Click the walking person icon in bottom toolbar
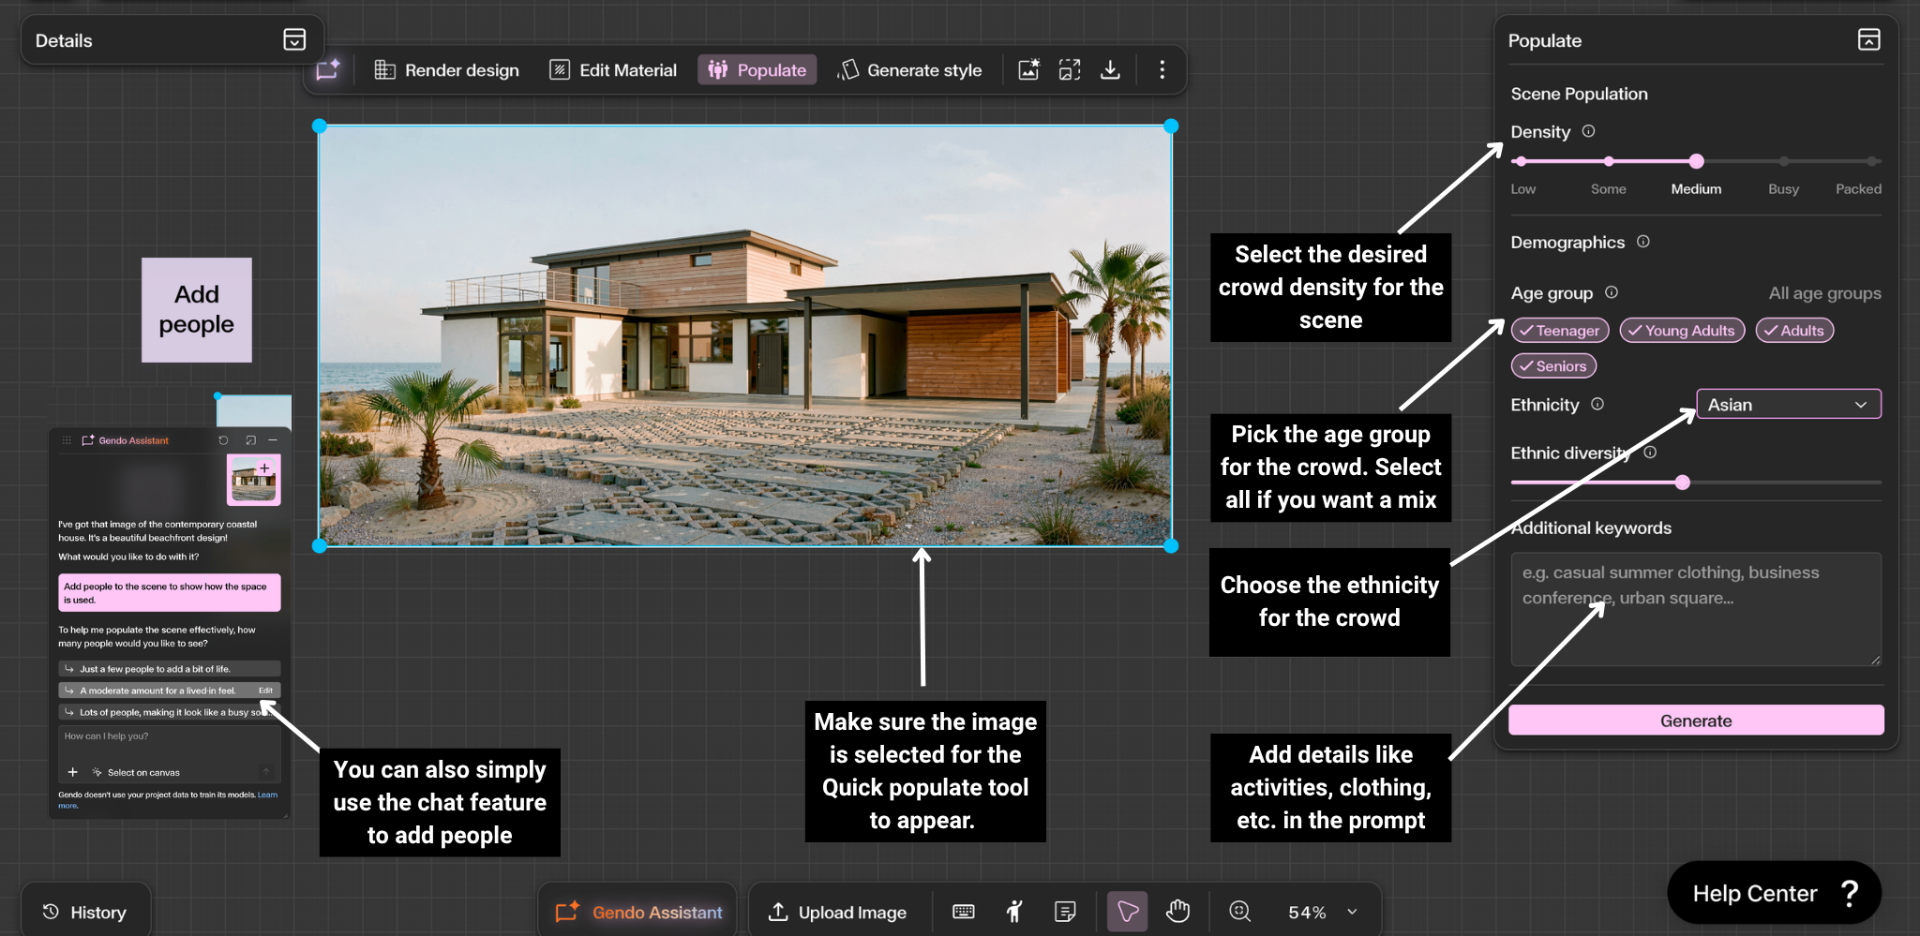The width and height of the screenshot is (1920, 936). coord(1014,911)
